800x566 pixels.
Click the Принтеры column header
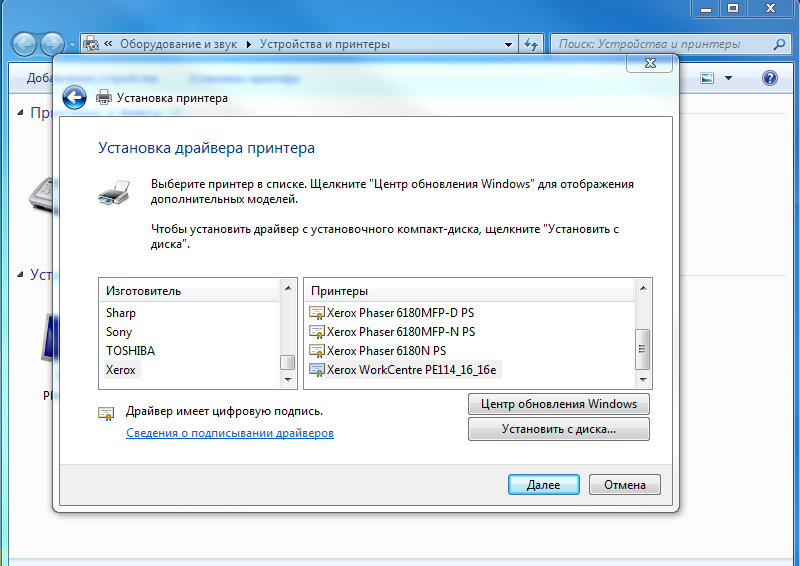pos(469,291)
